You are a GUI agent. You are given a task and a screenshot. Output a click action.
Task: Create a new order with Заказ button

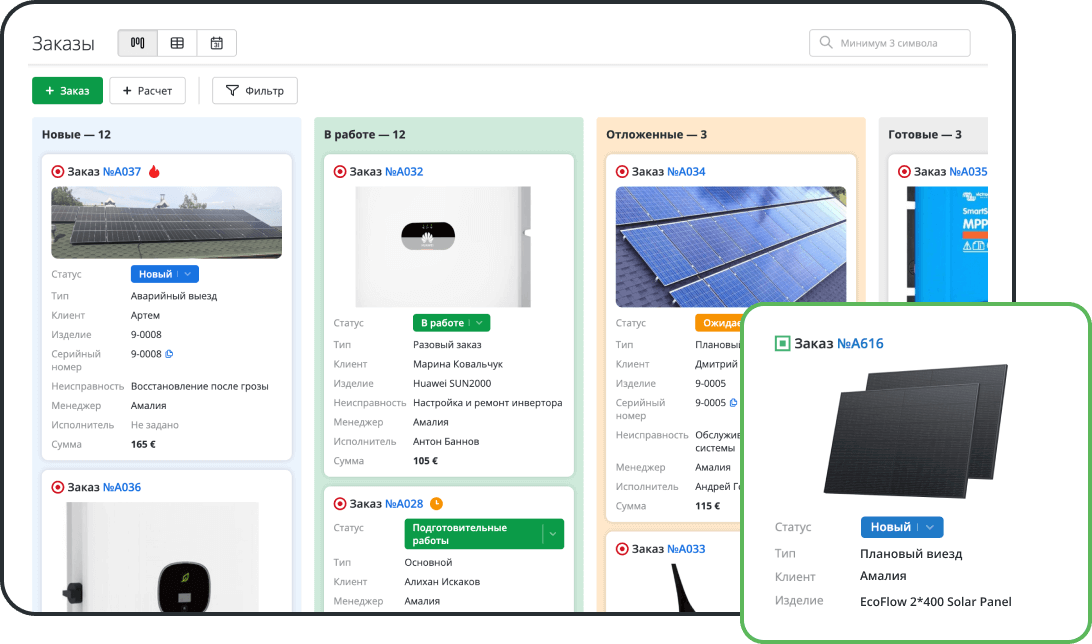coord(67,91)
